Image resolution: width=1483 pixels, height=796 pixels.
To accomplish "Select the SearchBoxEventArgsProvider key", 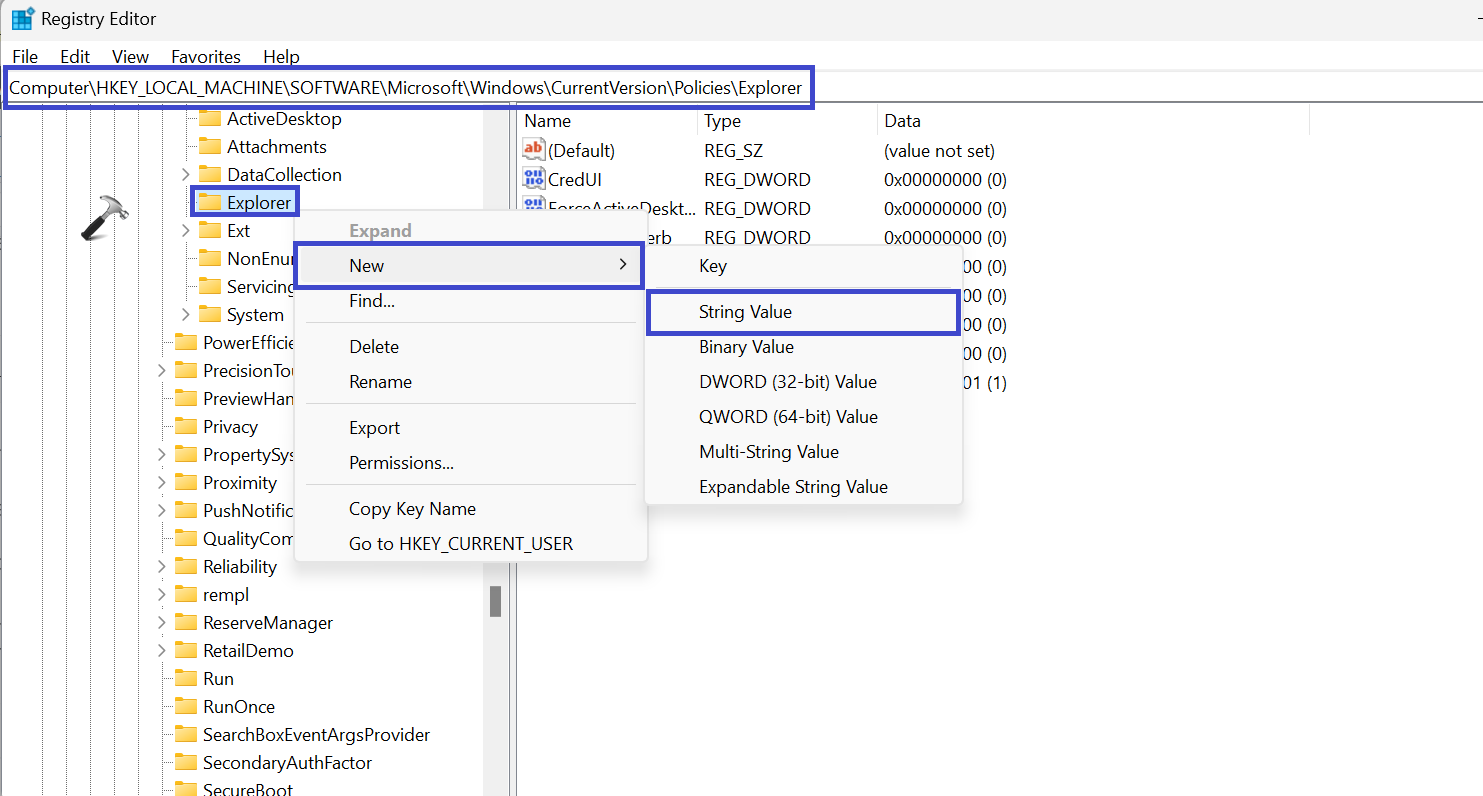I will pyautogui.click(x=316, y=735).
